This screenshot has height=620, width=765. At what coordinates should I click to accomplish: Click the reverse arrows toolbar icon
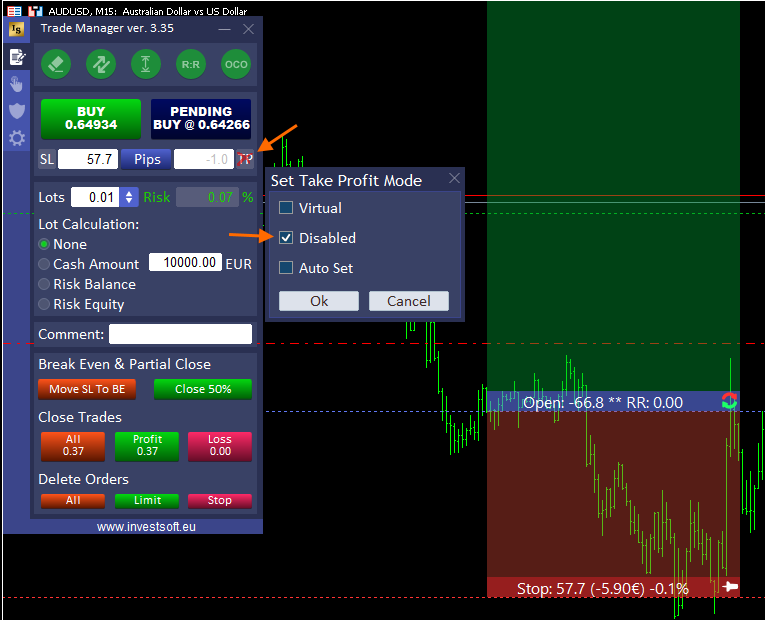(101, 64)
